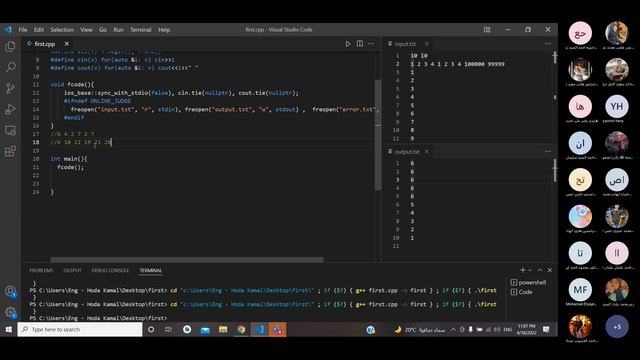
Task: Show the +5 more participants
Action: click(617, 327)
